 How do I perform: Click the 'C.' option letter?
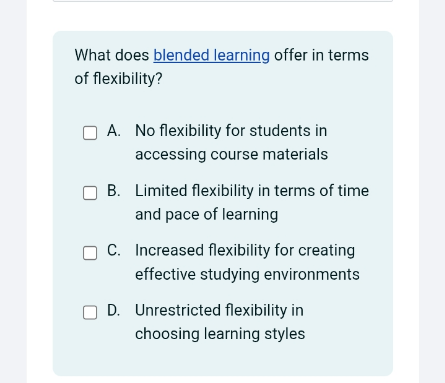(x=114, y=250)
